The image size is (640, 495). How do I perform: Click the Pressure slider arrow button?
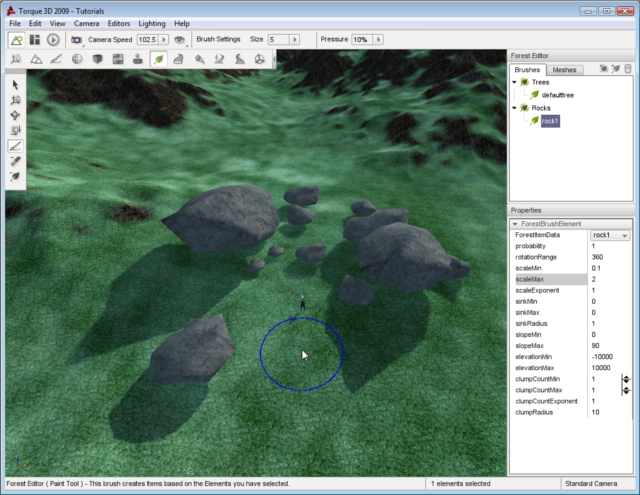point(377,39)
